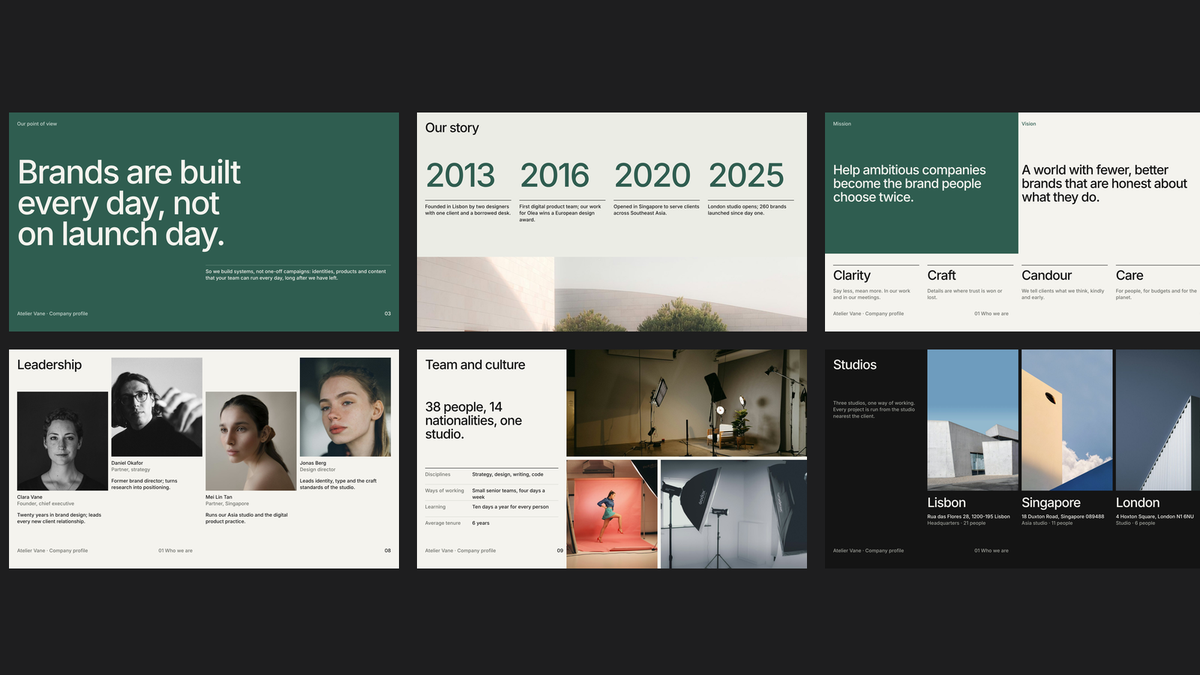Select the "Leadership" slide title

pos(49,365)
